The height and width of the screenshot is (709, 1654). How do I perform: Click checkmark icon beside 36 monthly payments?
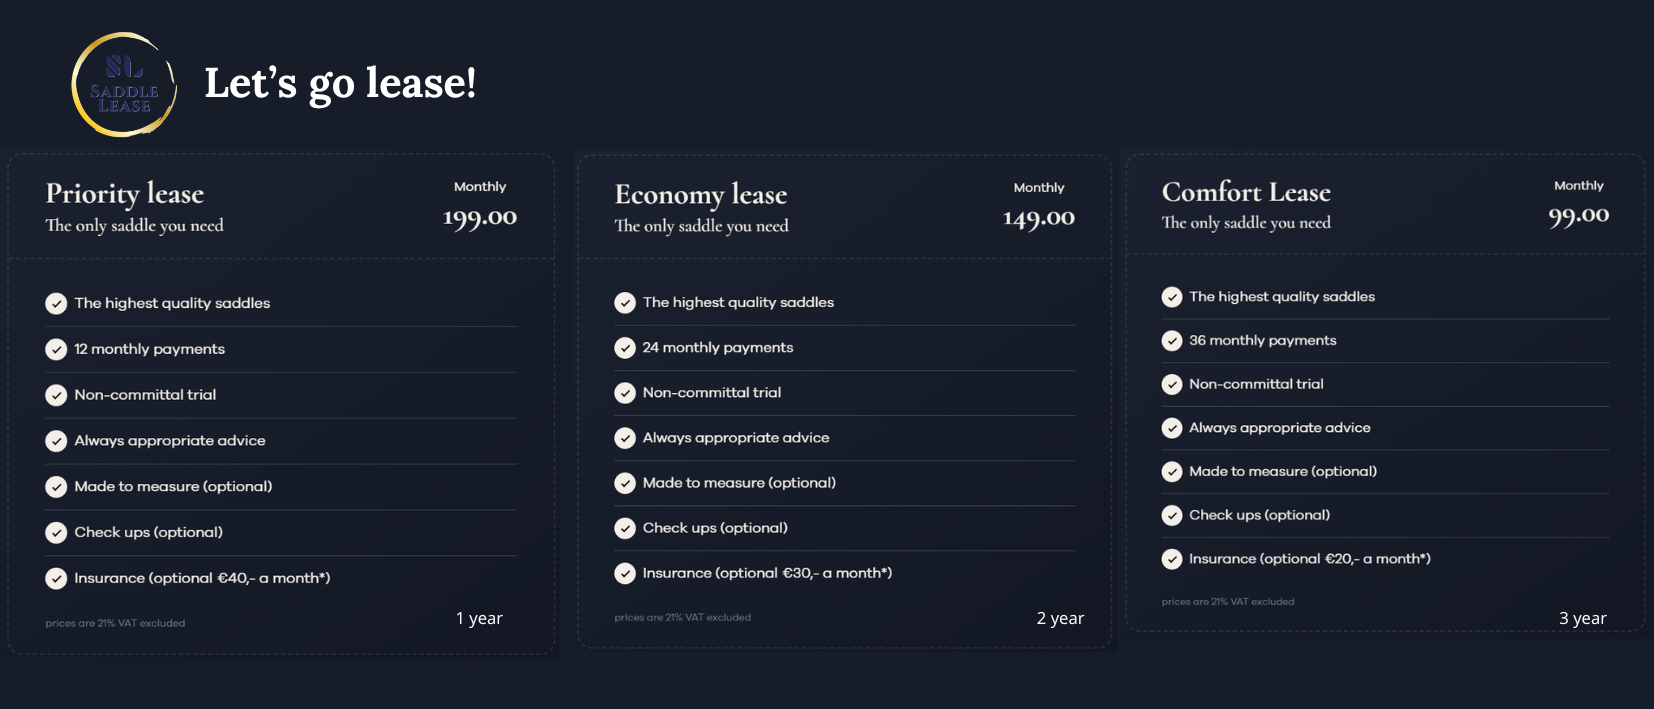[x=1172, y=341]
